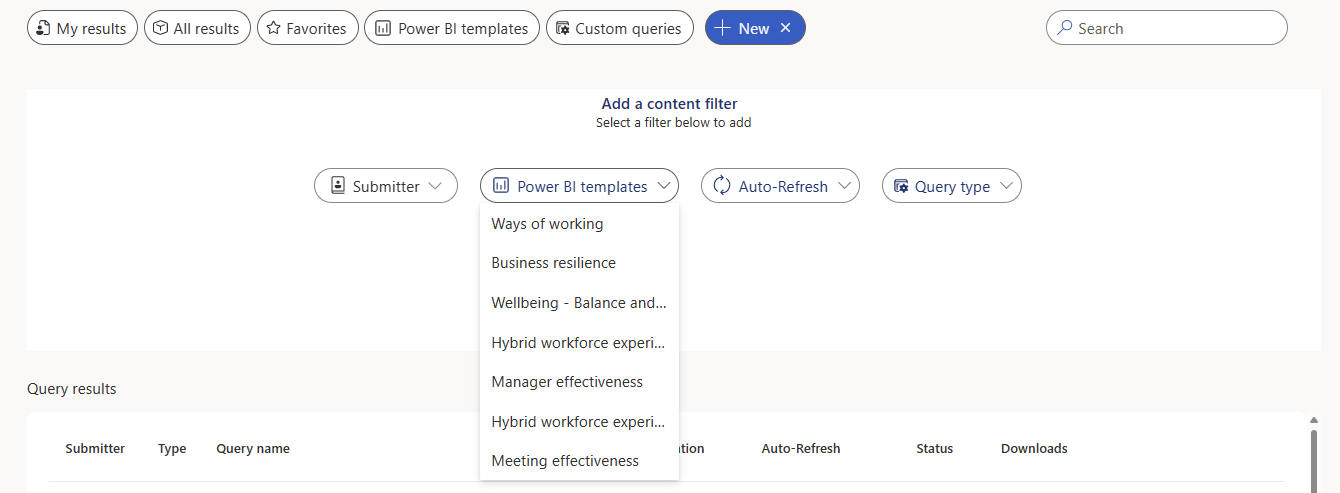The height and width of the screenshot is (493, 1340).
Task: Click the star icon on Favorites
Action: point(274,28)
